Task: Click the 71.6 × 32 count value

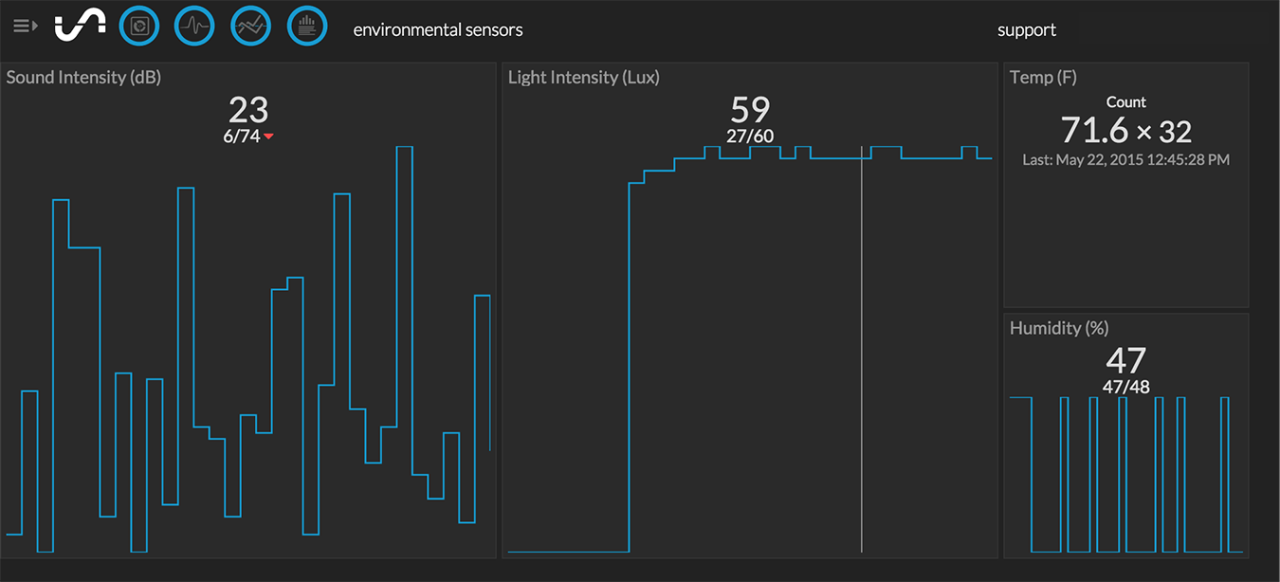Action: point(1125,130)
